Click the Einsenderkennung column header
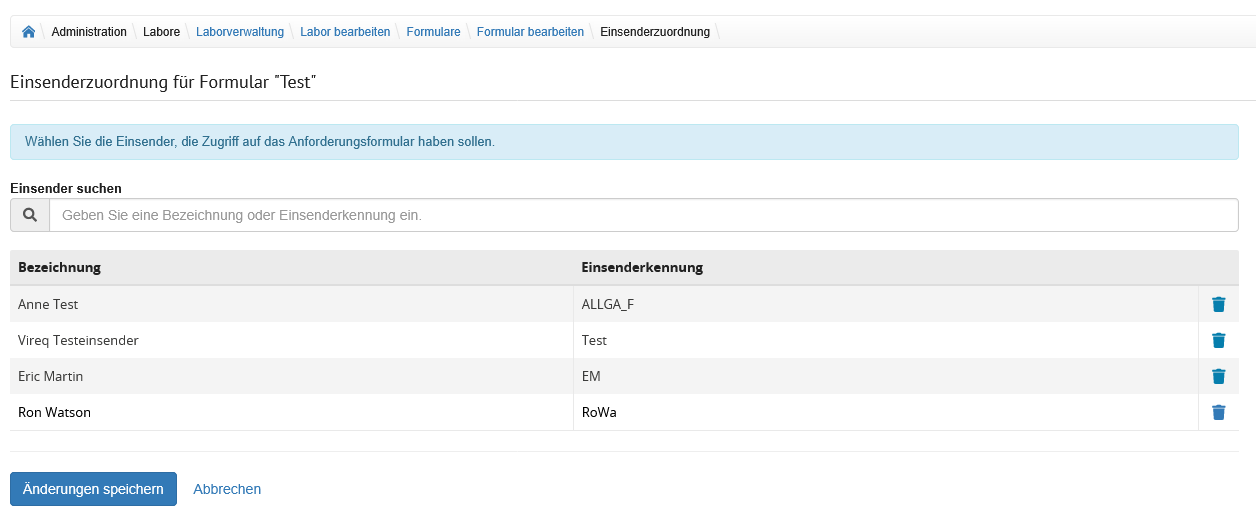 click(x=642, y=267)
